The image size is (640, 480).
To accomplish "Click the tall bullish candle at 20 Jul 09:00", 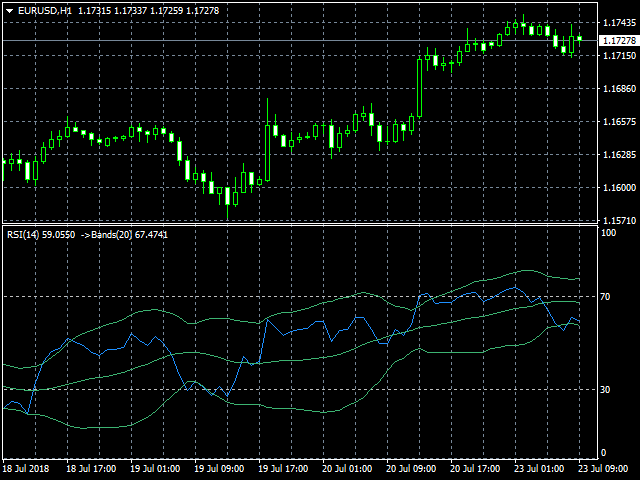I will (419, 88).
